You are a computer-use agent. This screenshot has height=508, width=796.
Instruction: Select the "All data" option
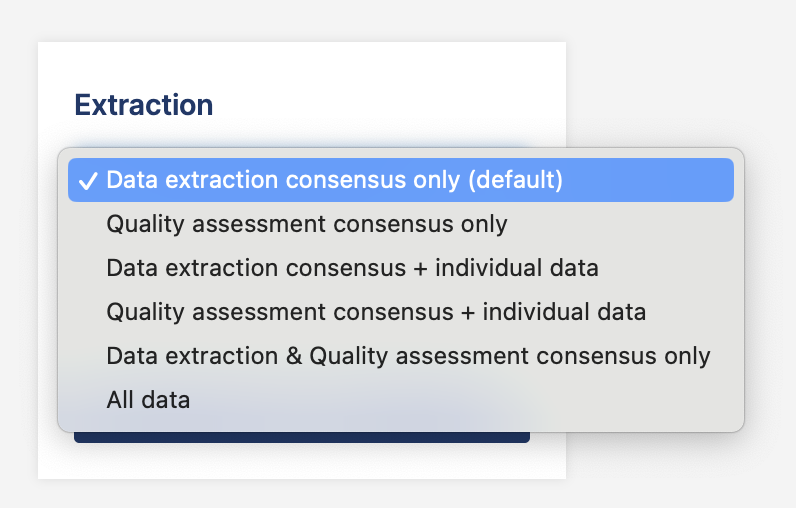click(x=148, y=400)
